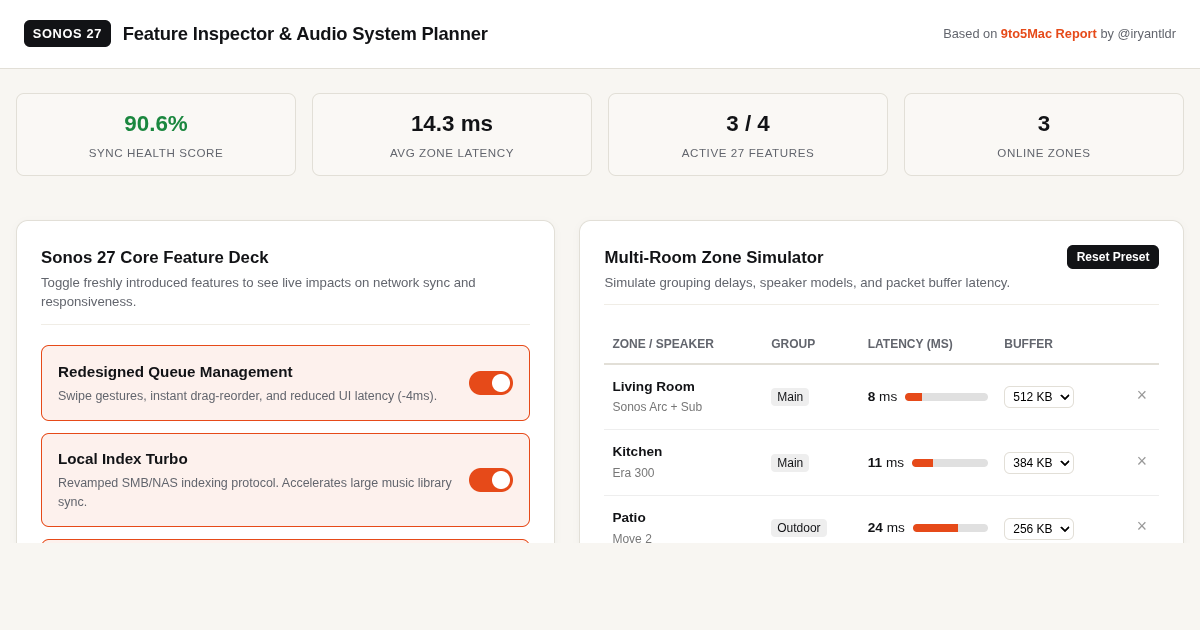Click the Era 300 speaker label
Screen dimensions: 1200x630
pos(633,473)
